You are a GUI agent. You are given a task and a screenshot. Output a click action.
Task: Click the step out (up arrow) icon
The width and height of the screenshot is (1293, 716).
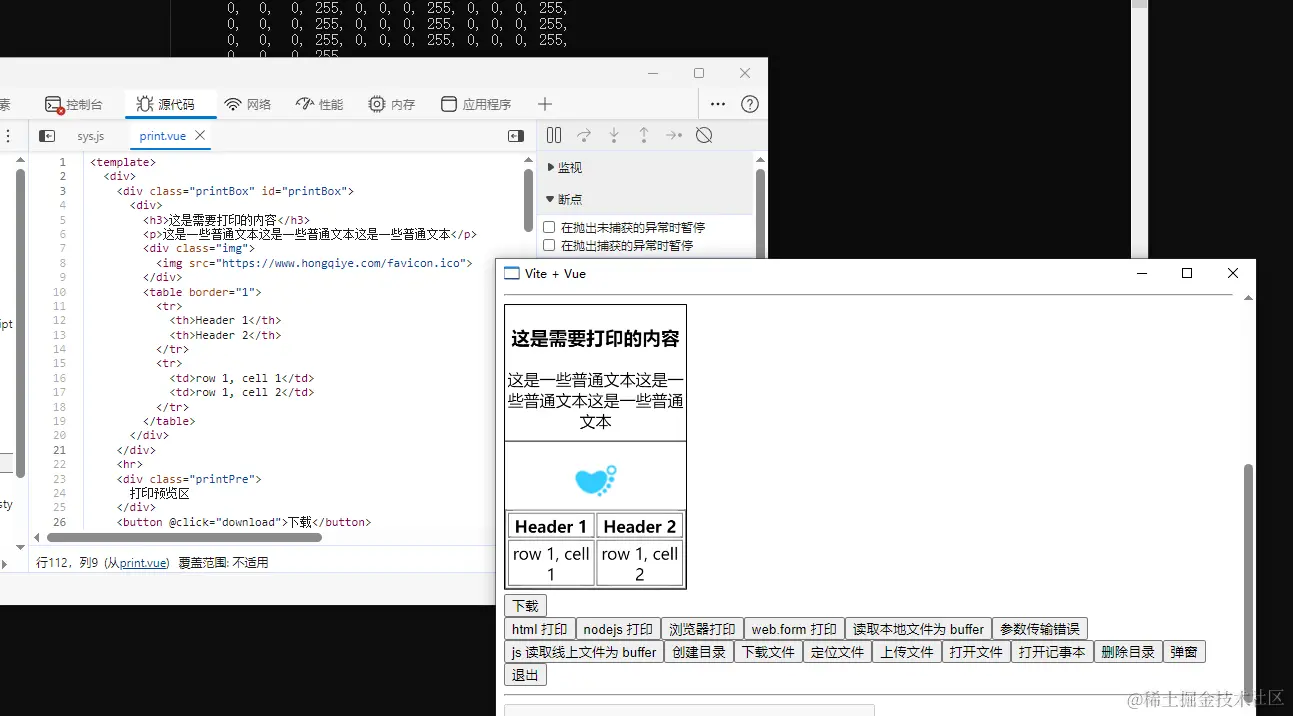pos(644,135)
